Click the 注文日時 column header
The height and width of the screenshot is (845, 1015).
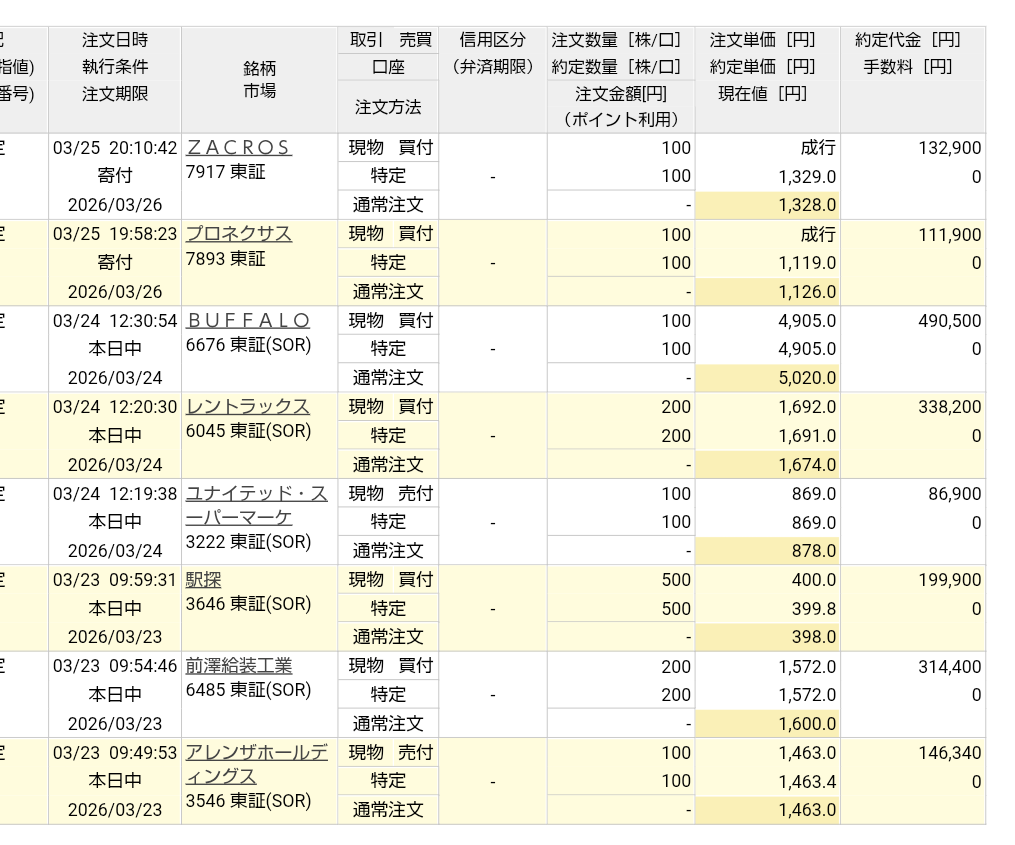coord(115,40)
